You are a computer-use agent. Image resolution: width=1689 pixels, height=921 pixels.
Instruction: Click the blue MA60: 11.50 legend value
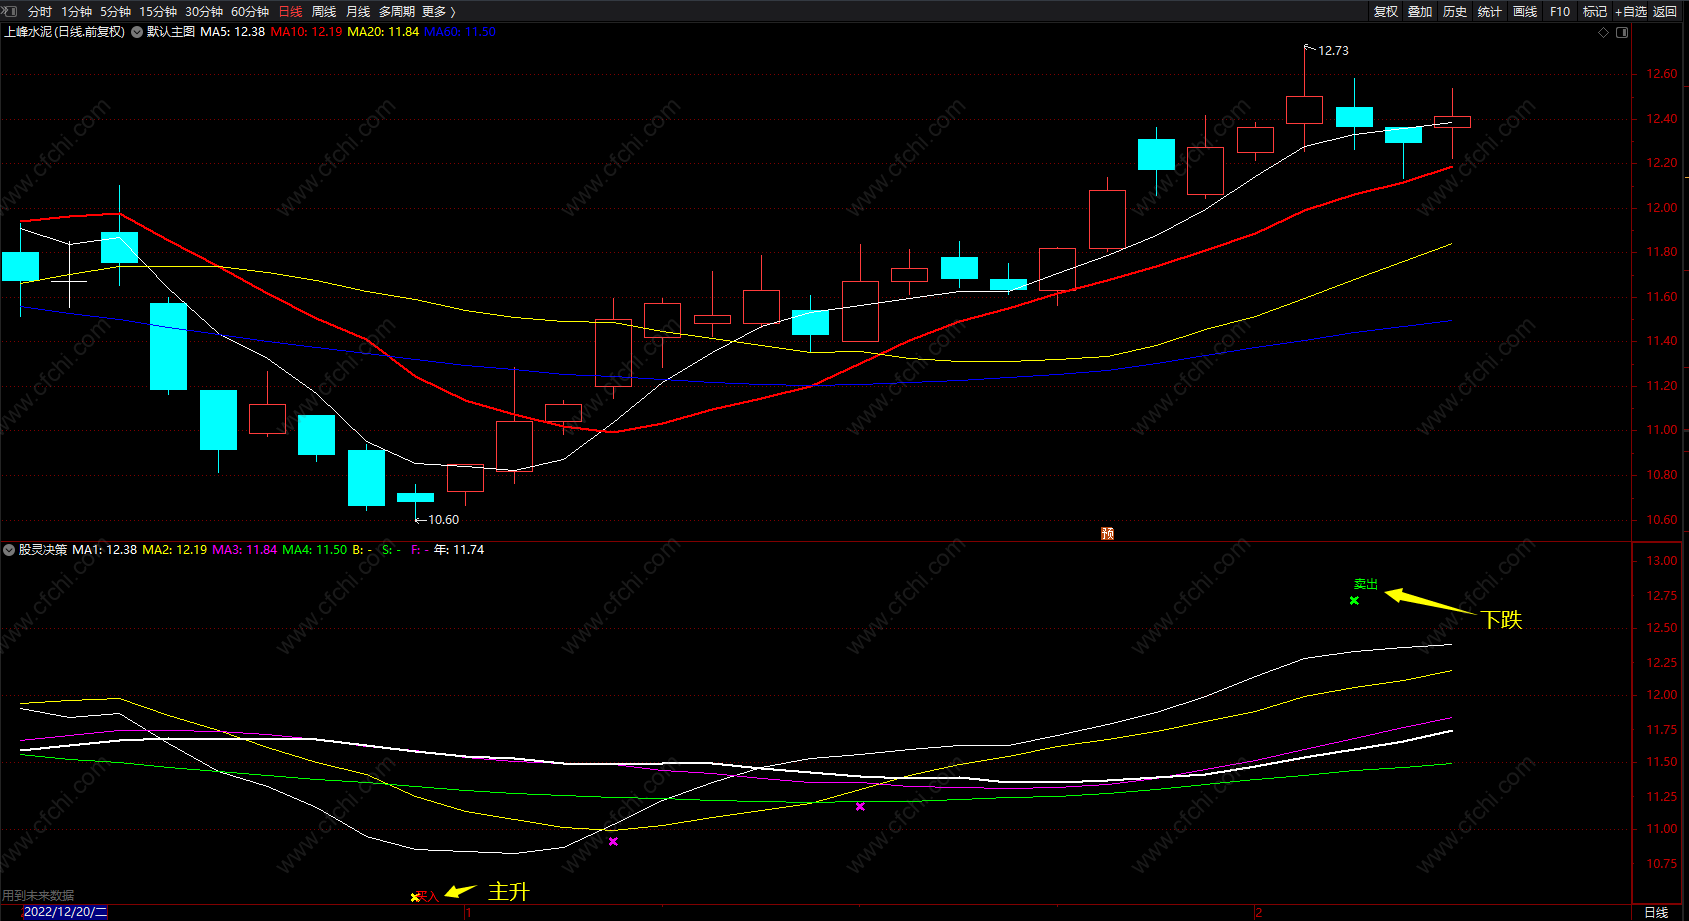pyautogui.click(x=460, y=32)
